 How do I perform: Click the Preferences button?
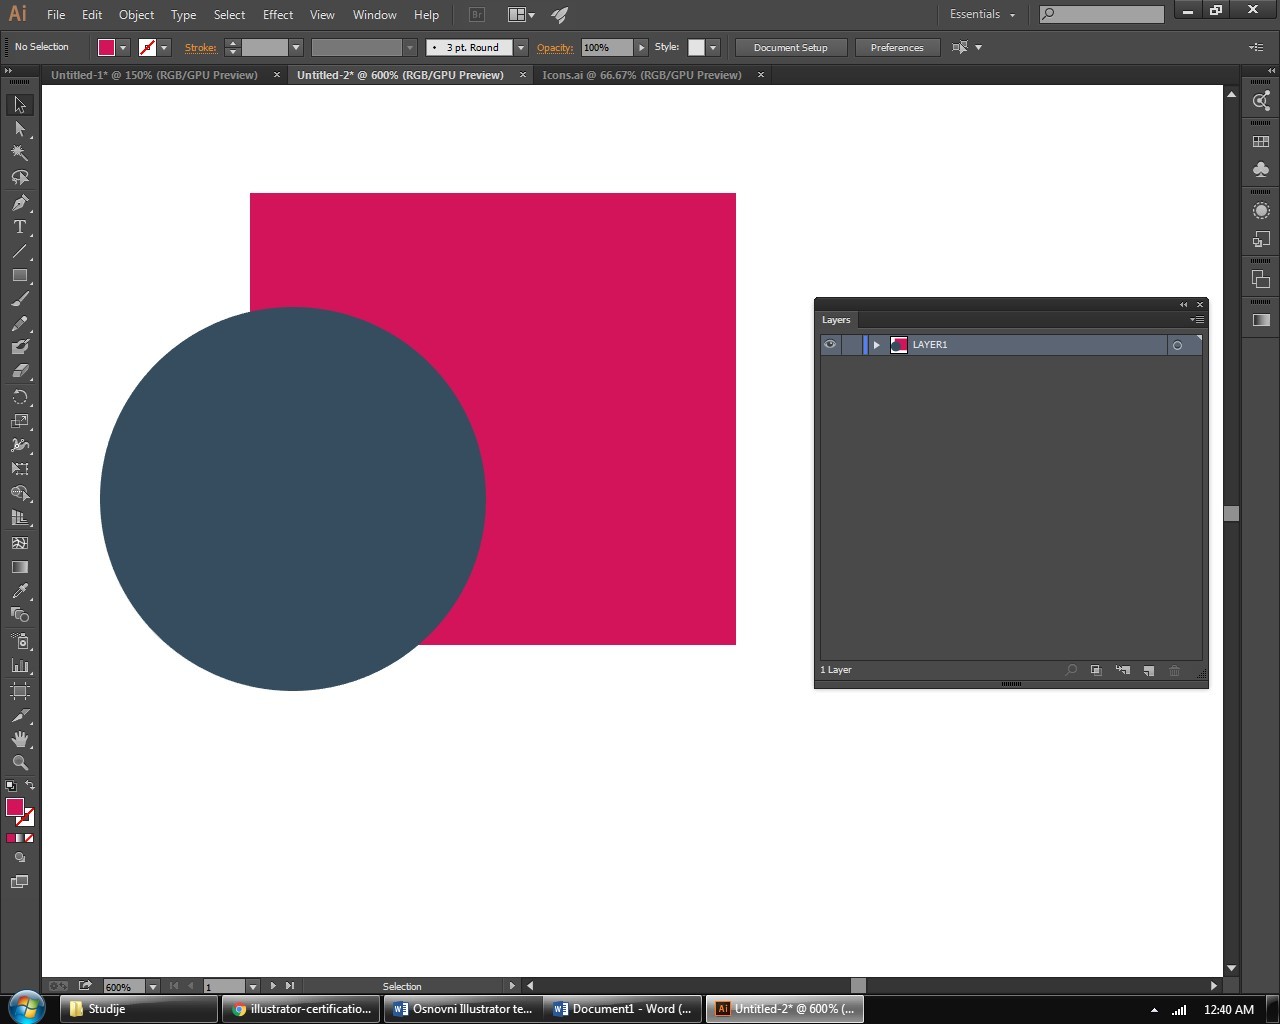[x=896, y=48]
